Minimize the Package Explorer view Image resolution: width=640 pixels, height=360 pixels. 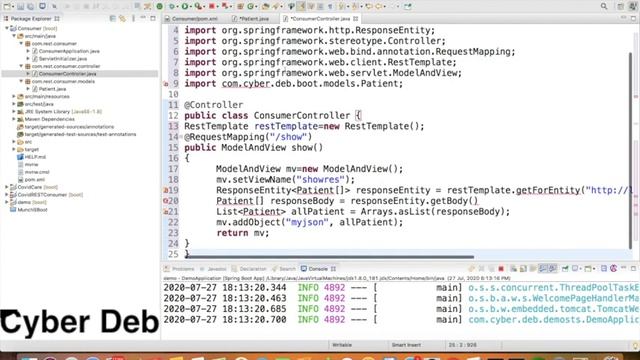(x=143, y=18)
